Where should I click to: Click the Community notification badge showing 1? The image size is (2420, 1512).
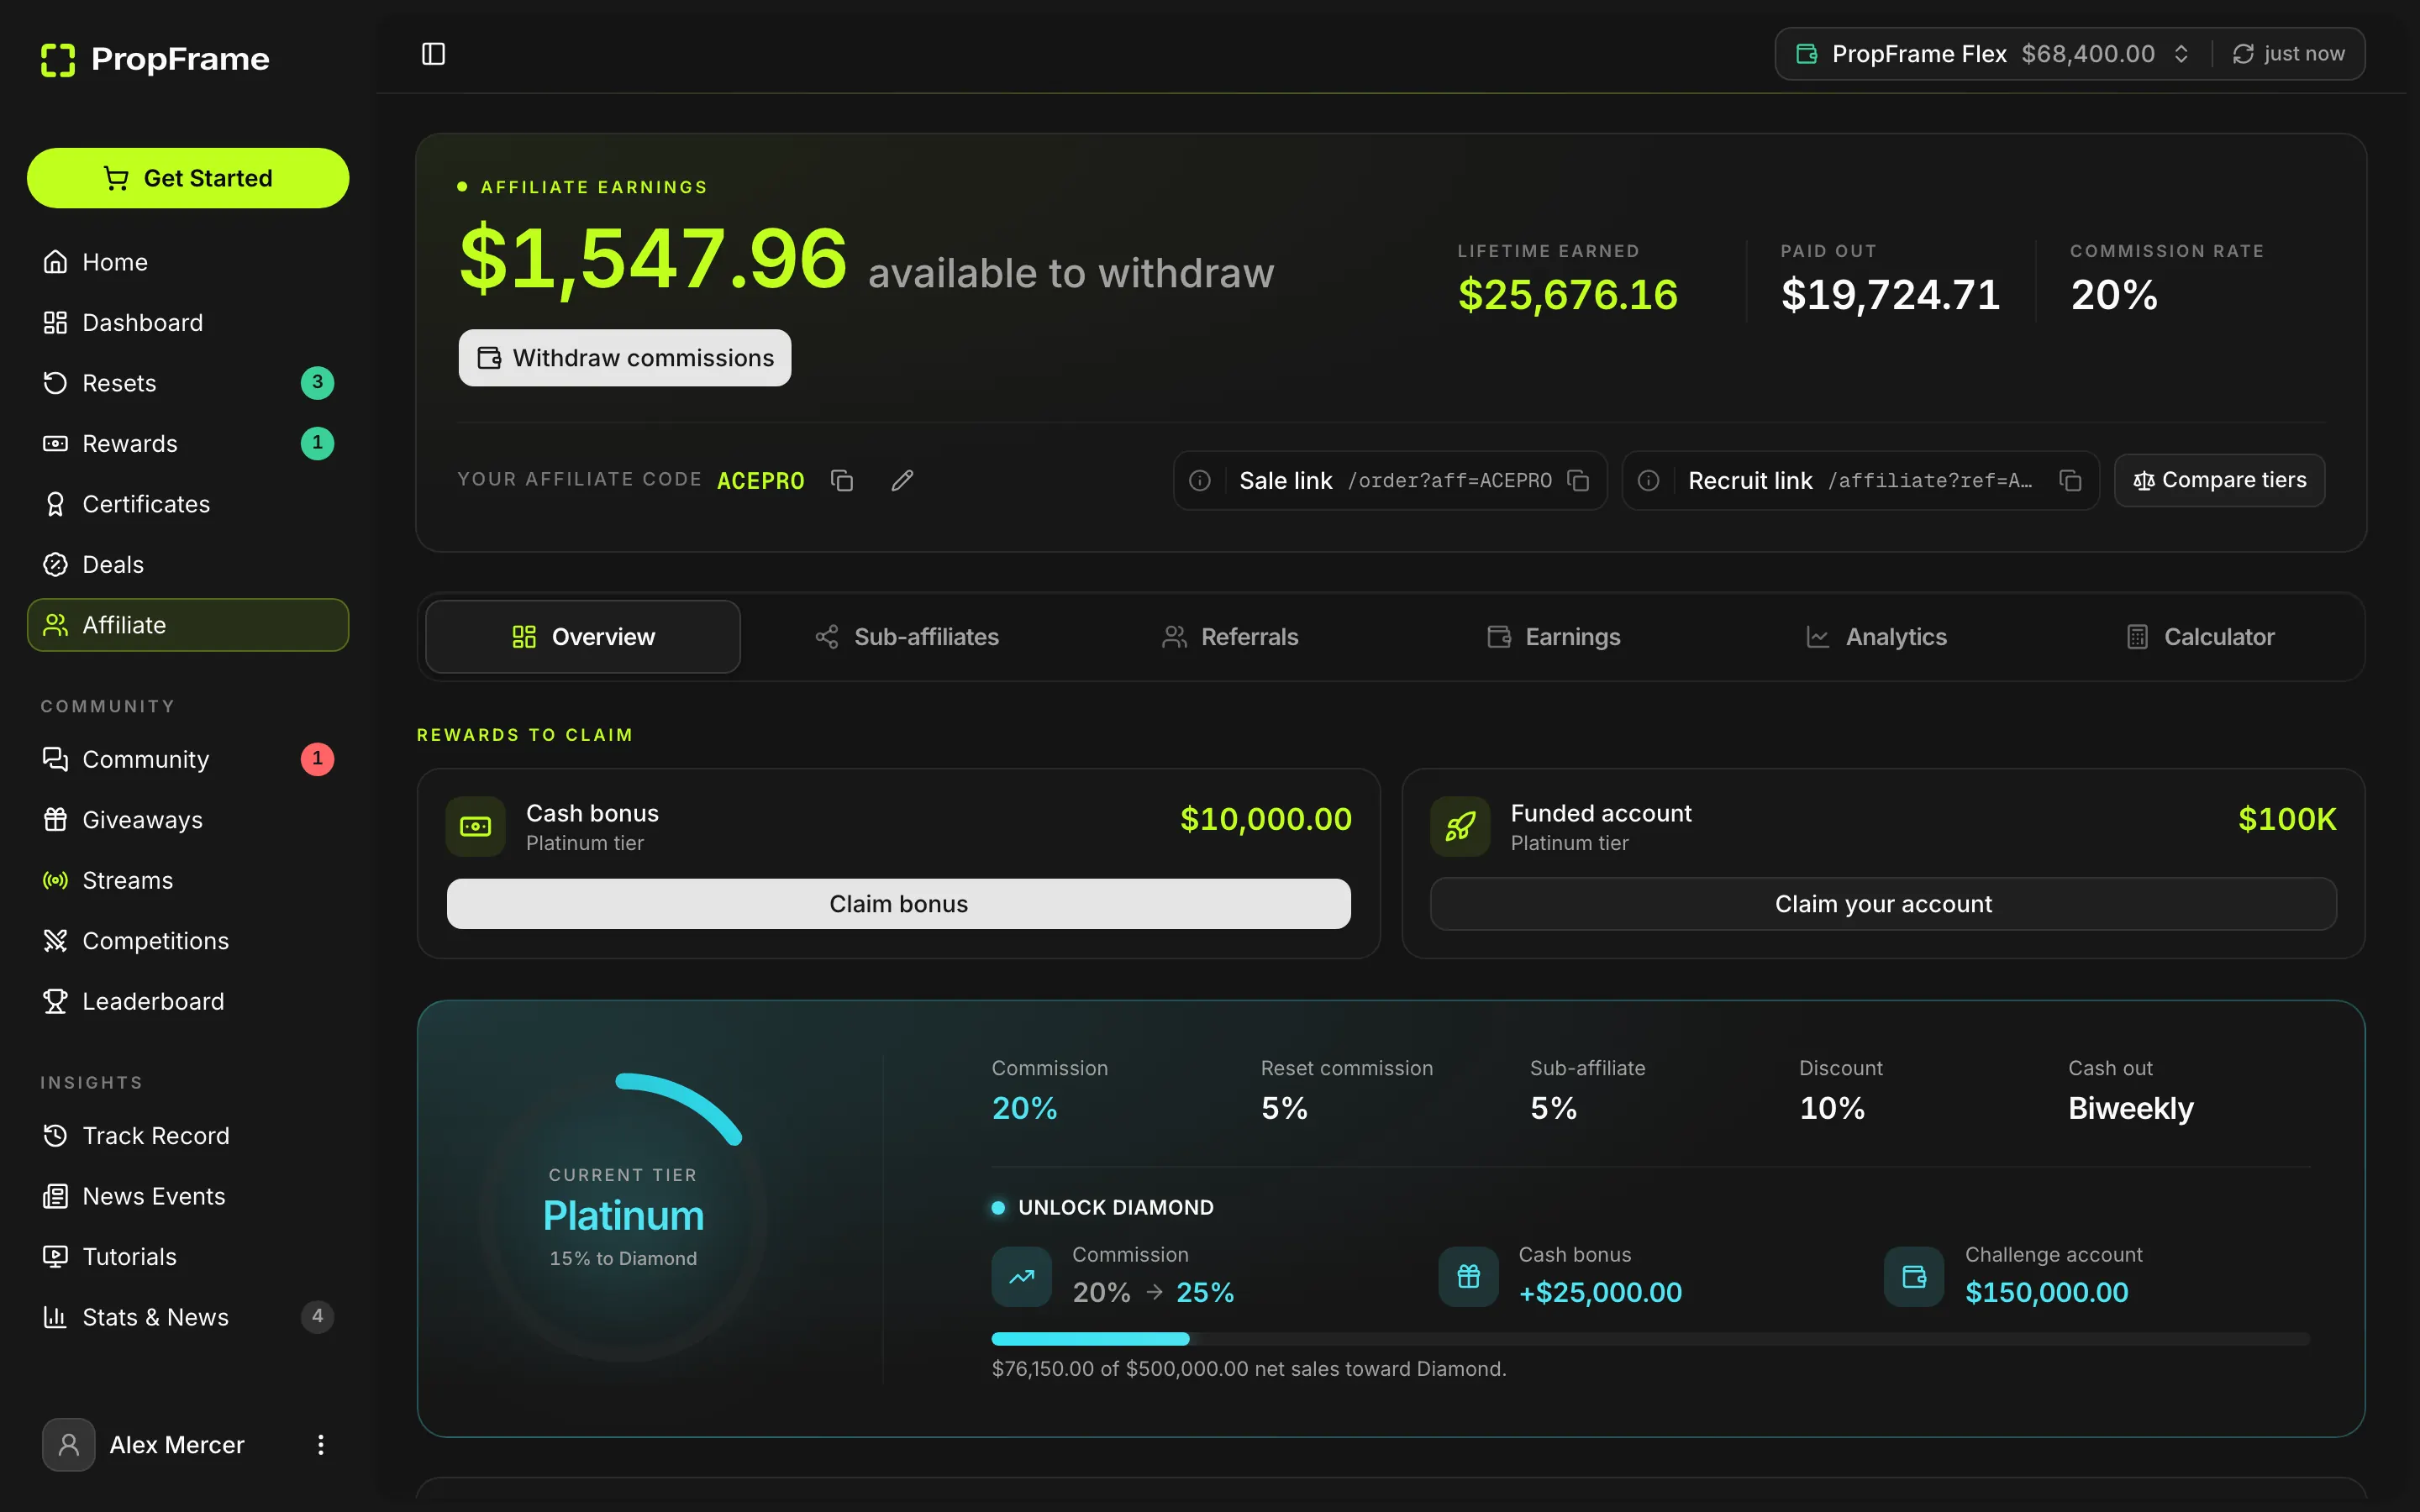click(317, 759)
